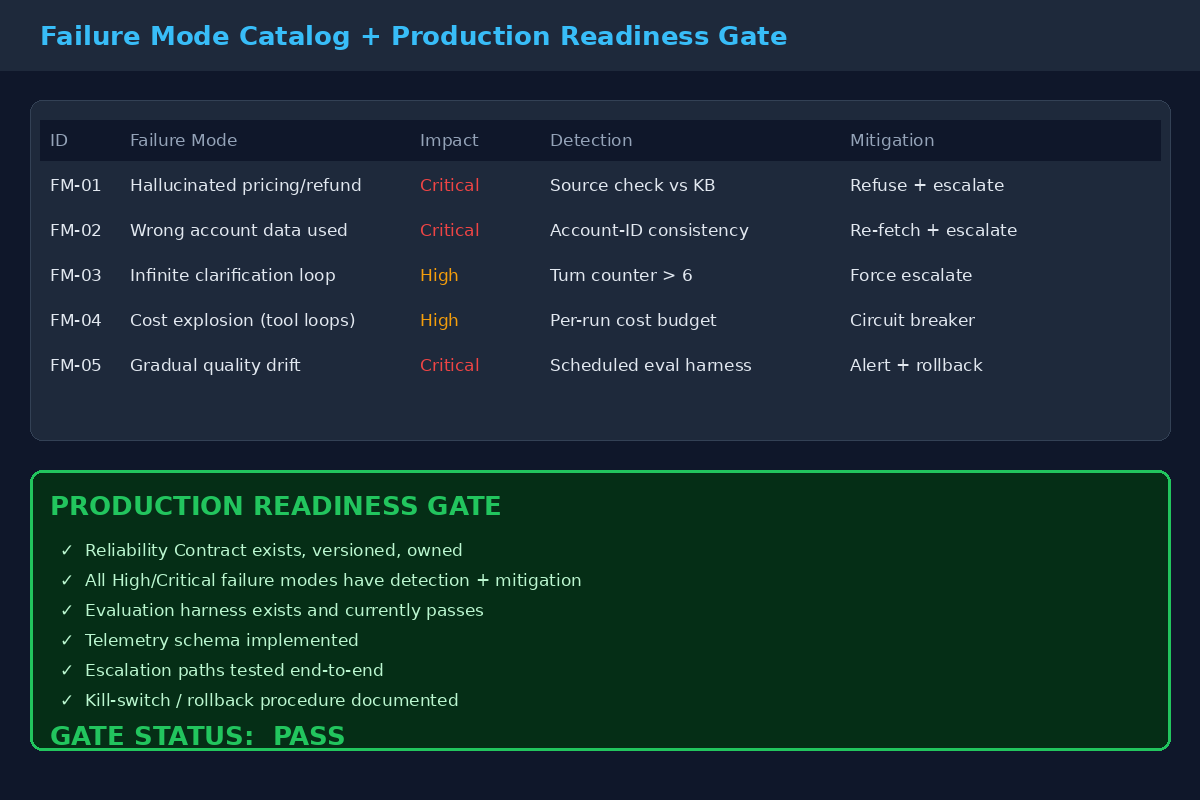Click 'Scheduled eval harness' detection

(651, 366)
